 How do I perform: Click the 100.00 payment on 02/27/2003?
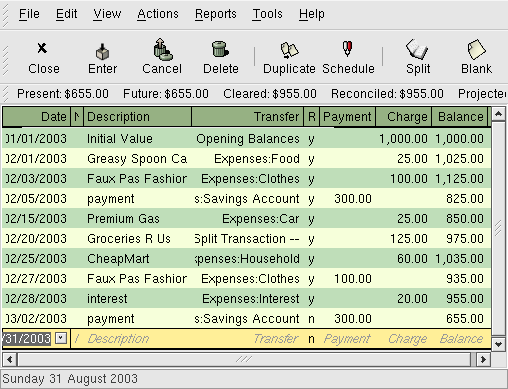pos(353,279)
